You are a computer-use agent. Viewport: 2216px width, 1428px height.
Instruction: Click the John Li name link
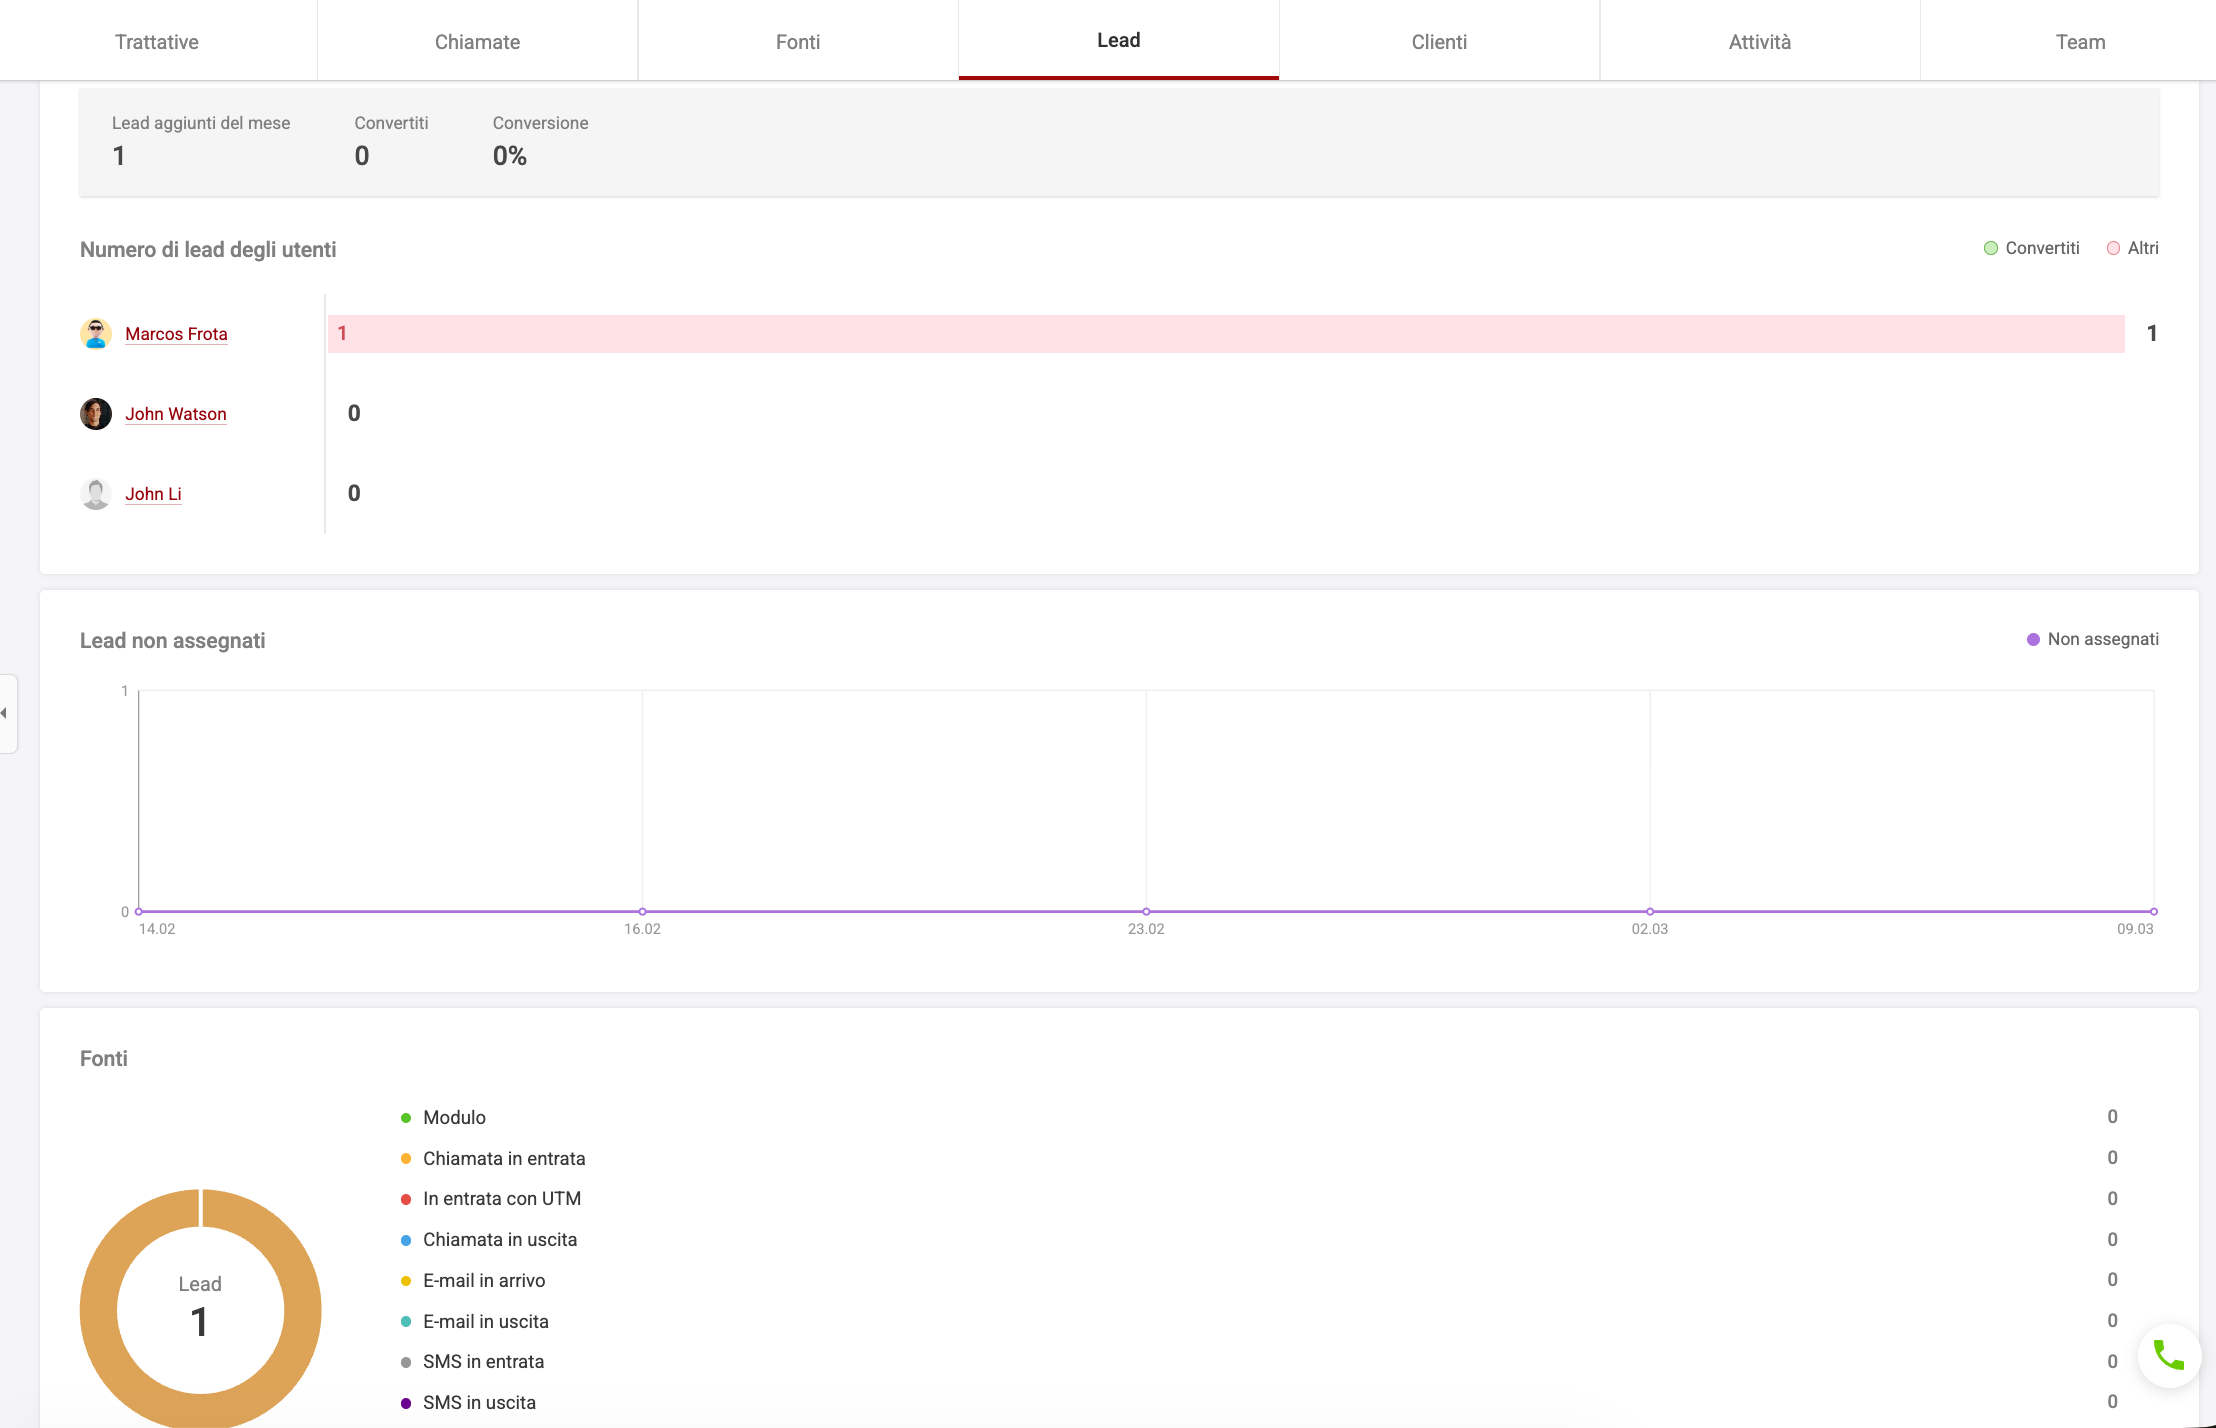point(153,494)
